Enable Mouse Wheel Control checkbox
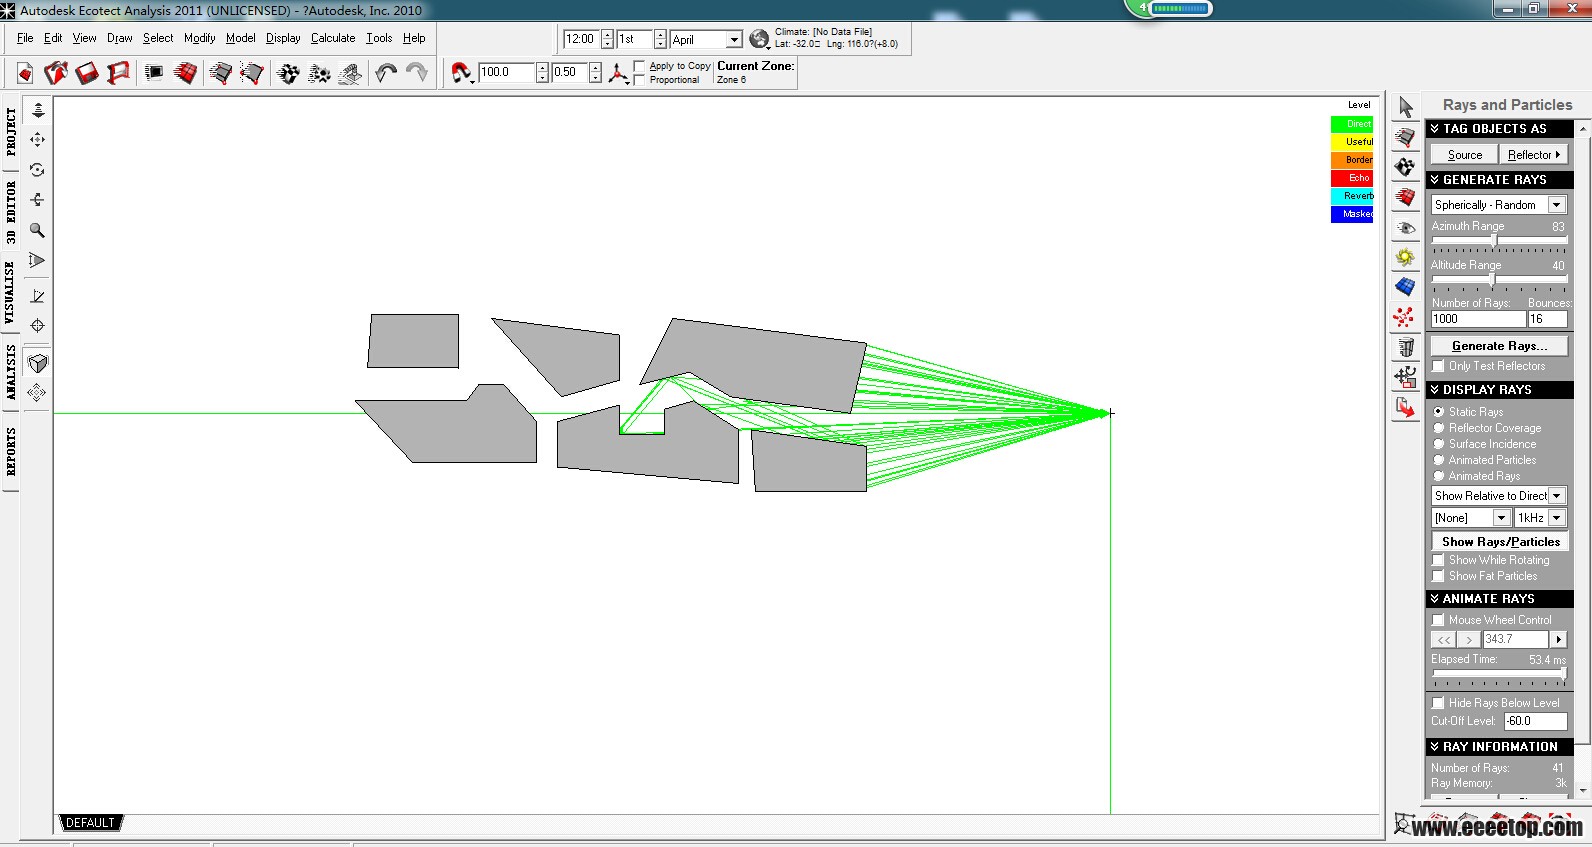The width and height of the screenshot is (1592, 847). pos(1438,620)
